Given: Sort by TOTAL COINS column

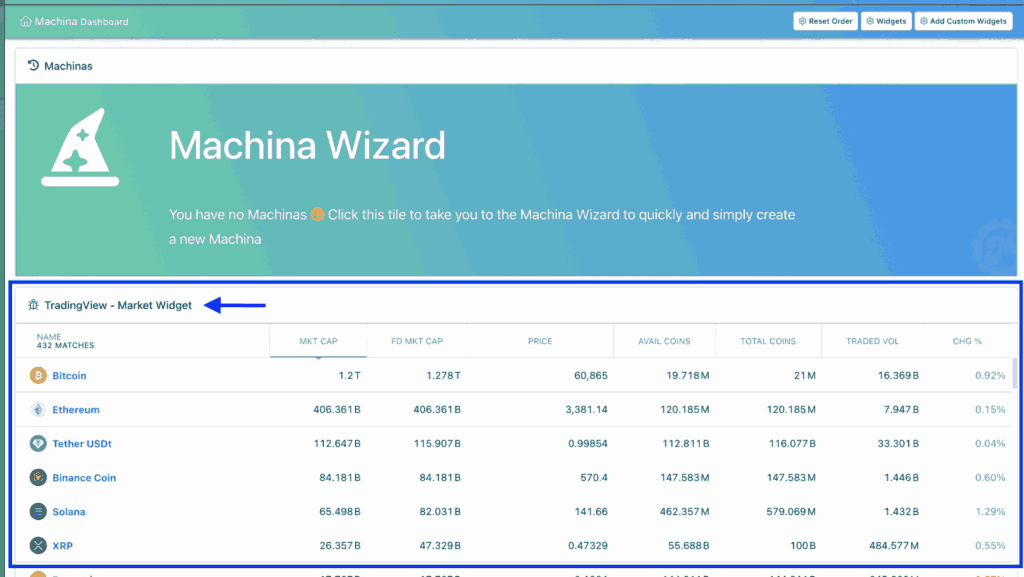Looking at the screenshot, I should click(768, 341).
